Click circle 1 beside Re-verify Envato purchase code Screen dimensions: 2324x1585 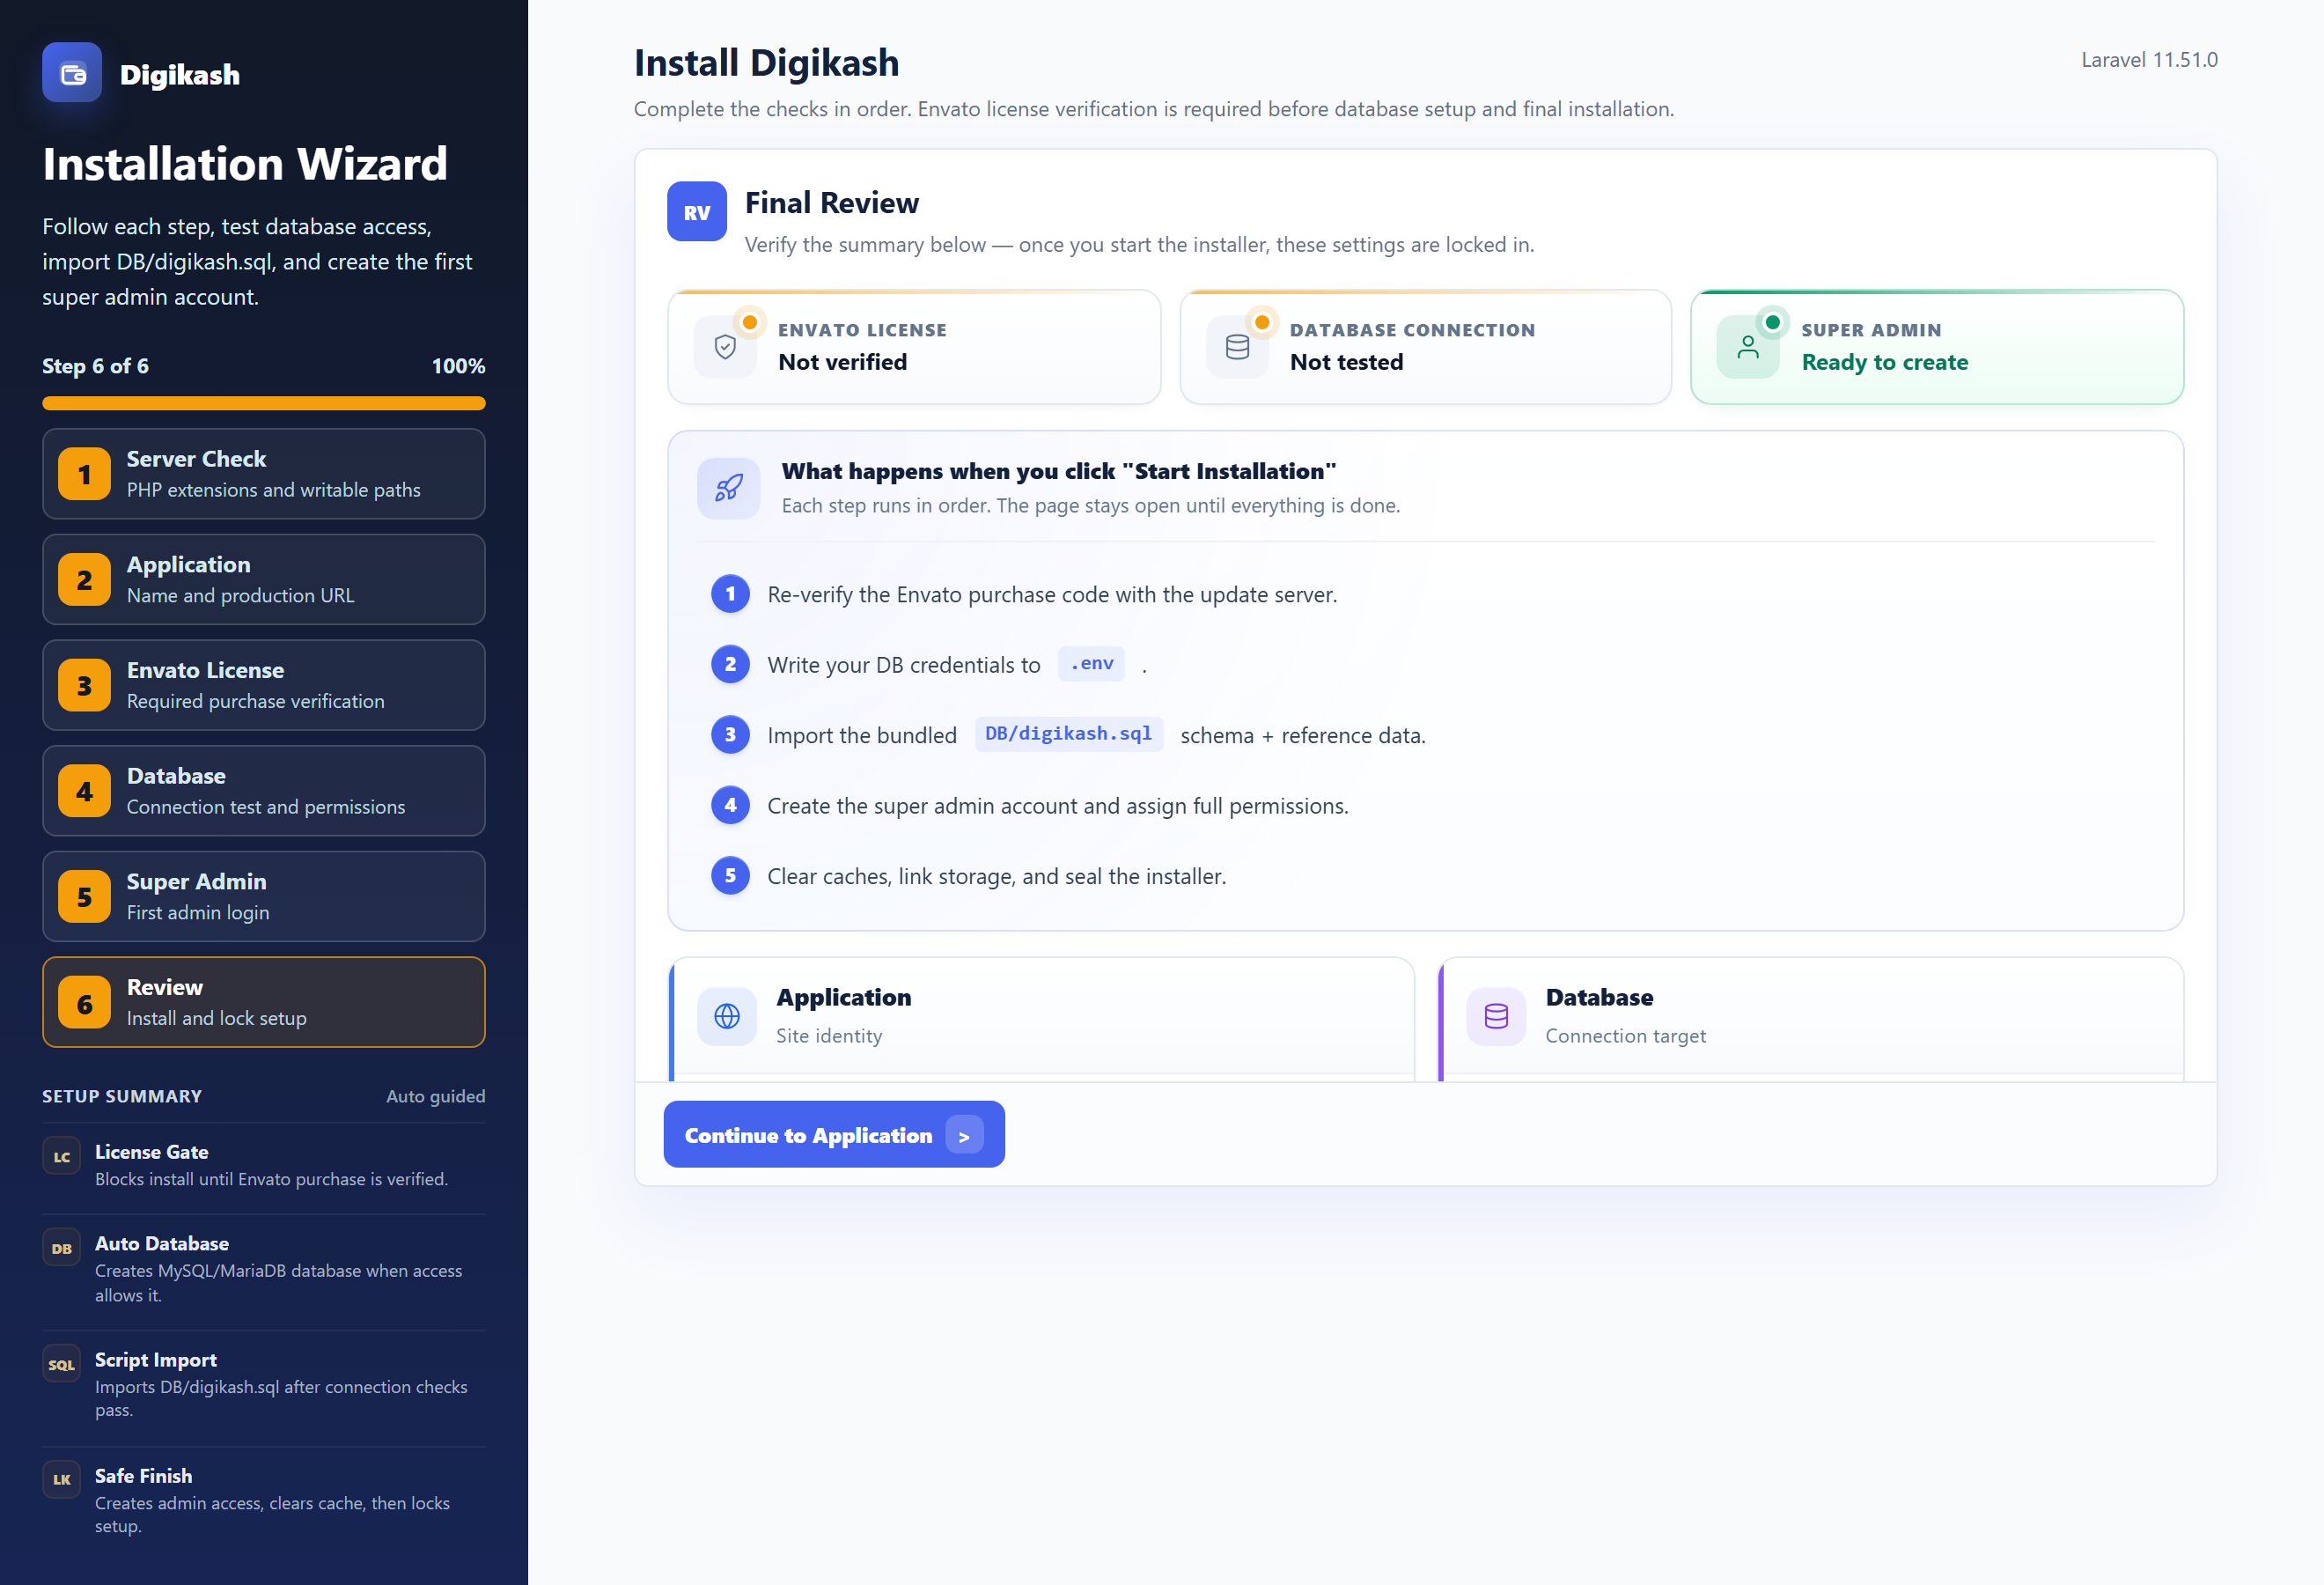coord(730,594)
